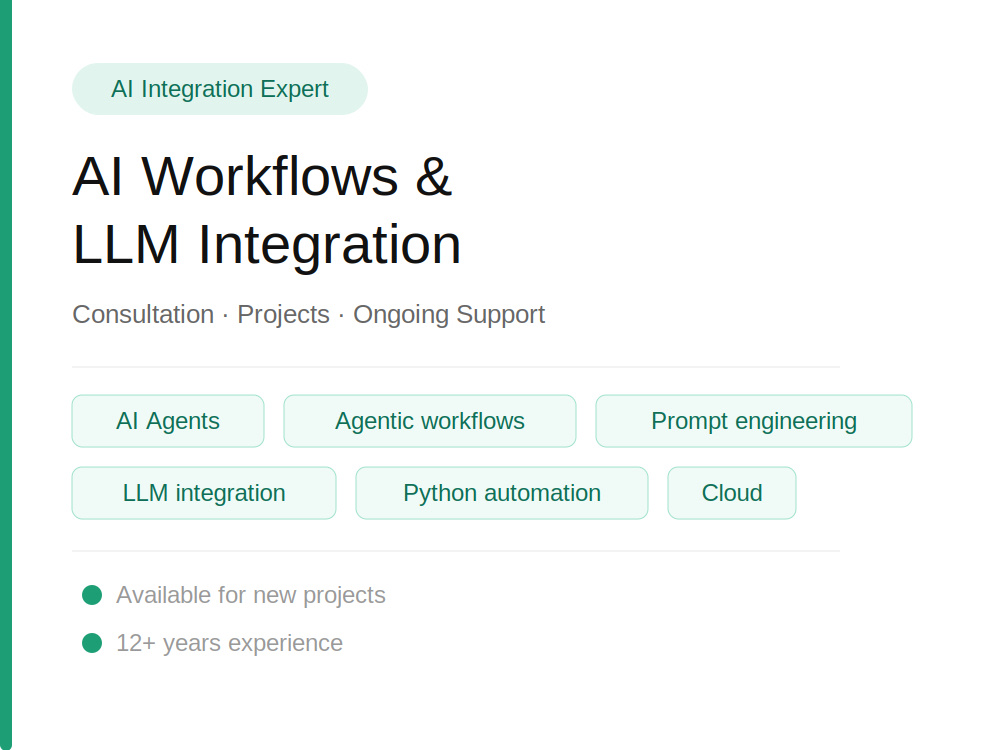Click the green dot beside Available for new projects

click(x=92, y=595)
